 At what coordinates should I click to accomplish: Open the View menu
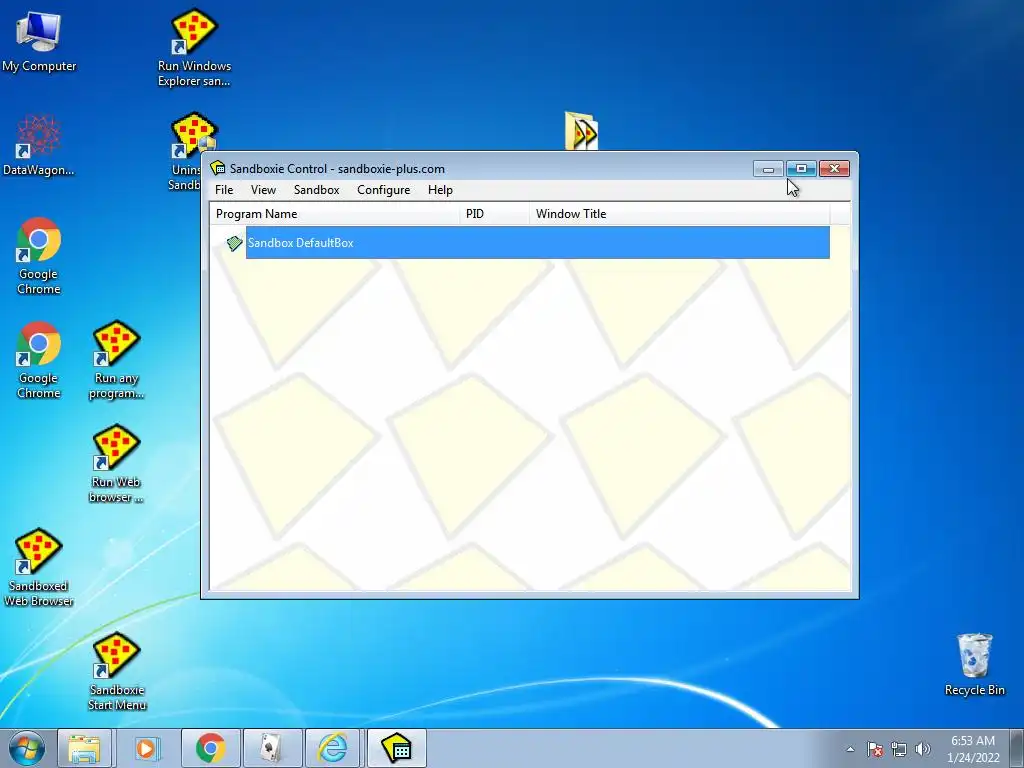pos(263,190)
